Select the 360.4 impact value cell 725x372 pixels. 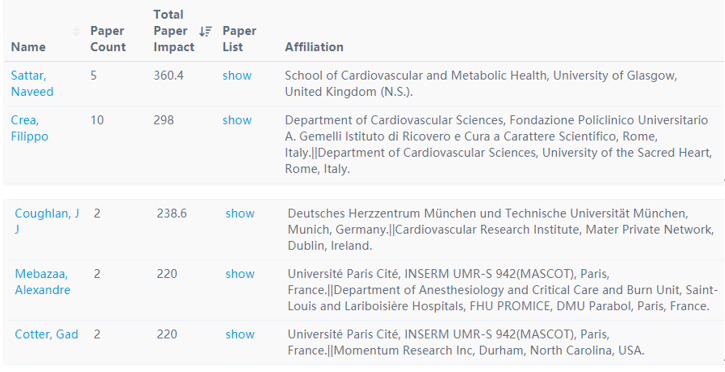click(168, 75)
